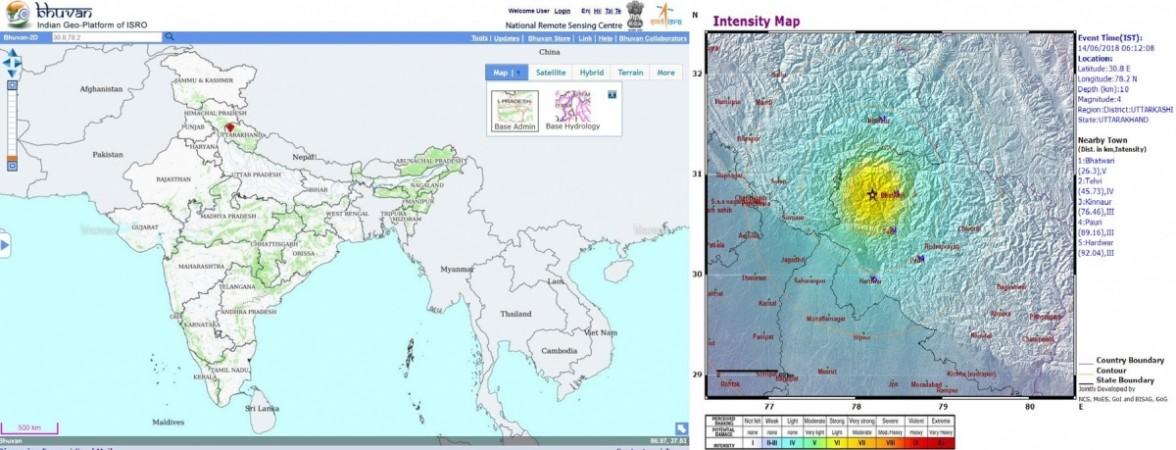This screenshot has width=1176, height=450.
Task: Open the Bhuvan Store link
Action: click(x=547, y=38)
